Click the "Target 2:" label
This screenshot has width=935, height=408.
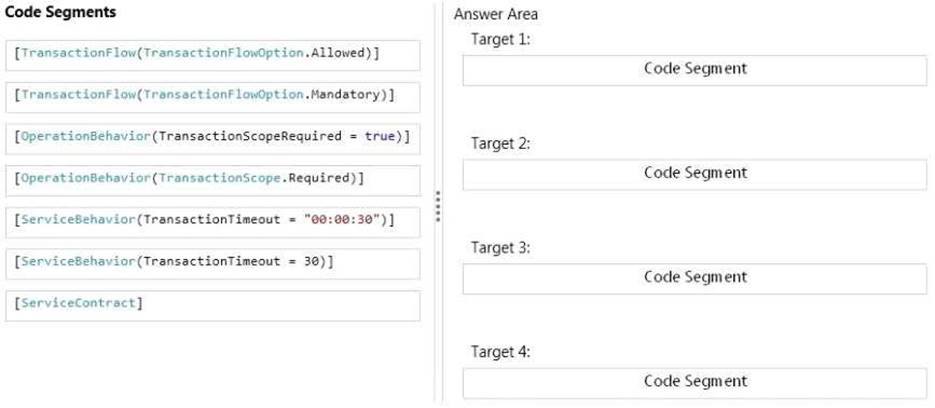[500, 144]
